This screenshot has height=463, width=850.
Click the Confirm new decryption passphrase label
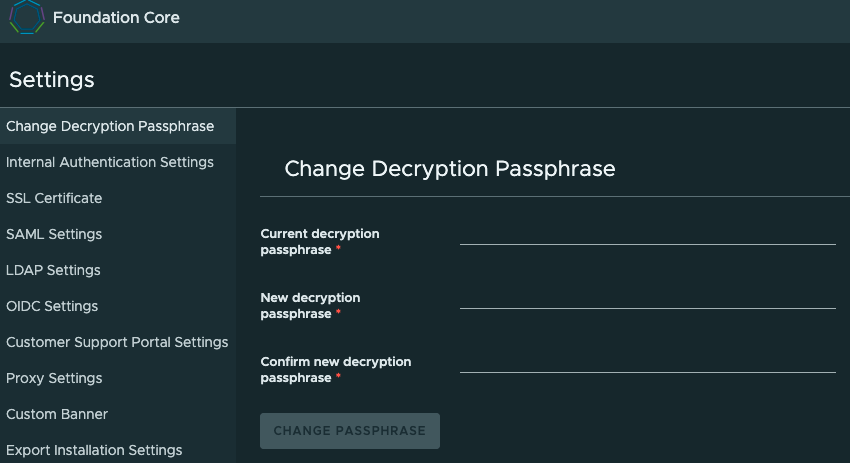point(336,370)
